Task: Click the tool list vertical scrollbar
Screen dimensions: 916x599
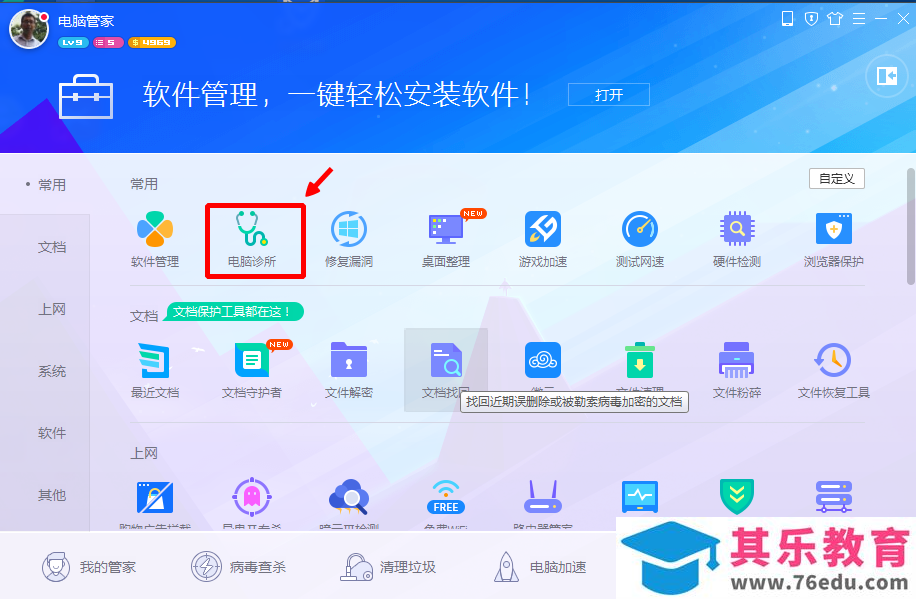Action: pos(910,226)
